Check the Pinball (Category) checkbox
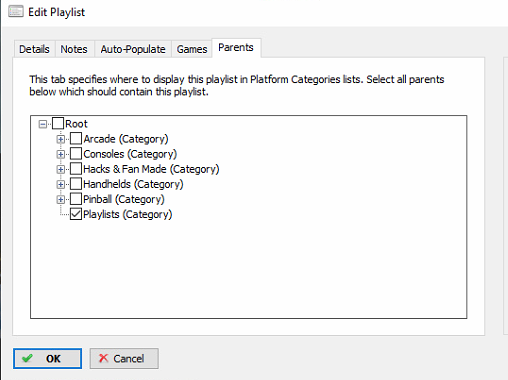 point(76,199)
